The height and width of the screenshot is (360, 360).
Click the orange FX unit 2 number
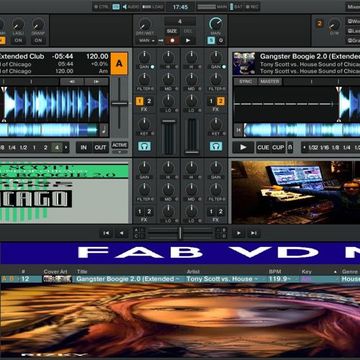(319, 24)
